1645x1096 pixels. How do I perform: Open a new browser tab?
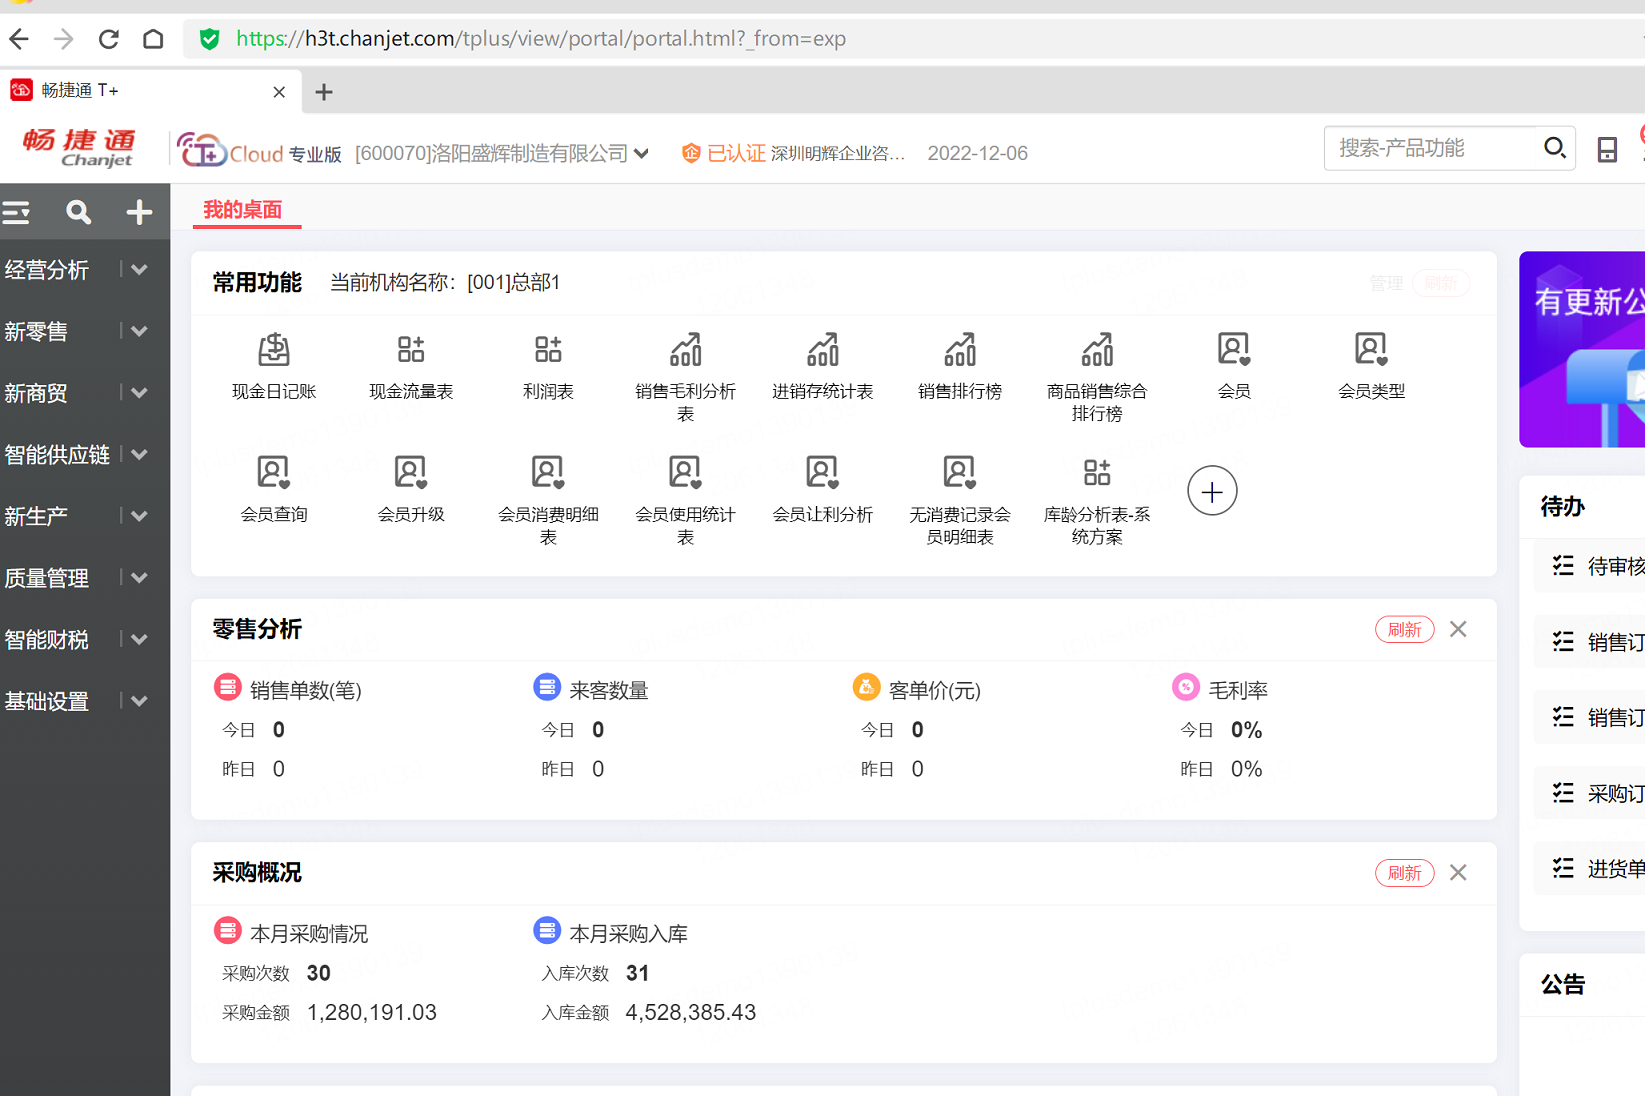tap(323, 92)
